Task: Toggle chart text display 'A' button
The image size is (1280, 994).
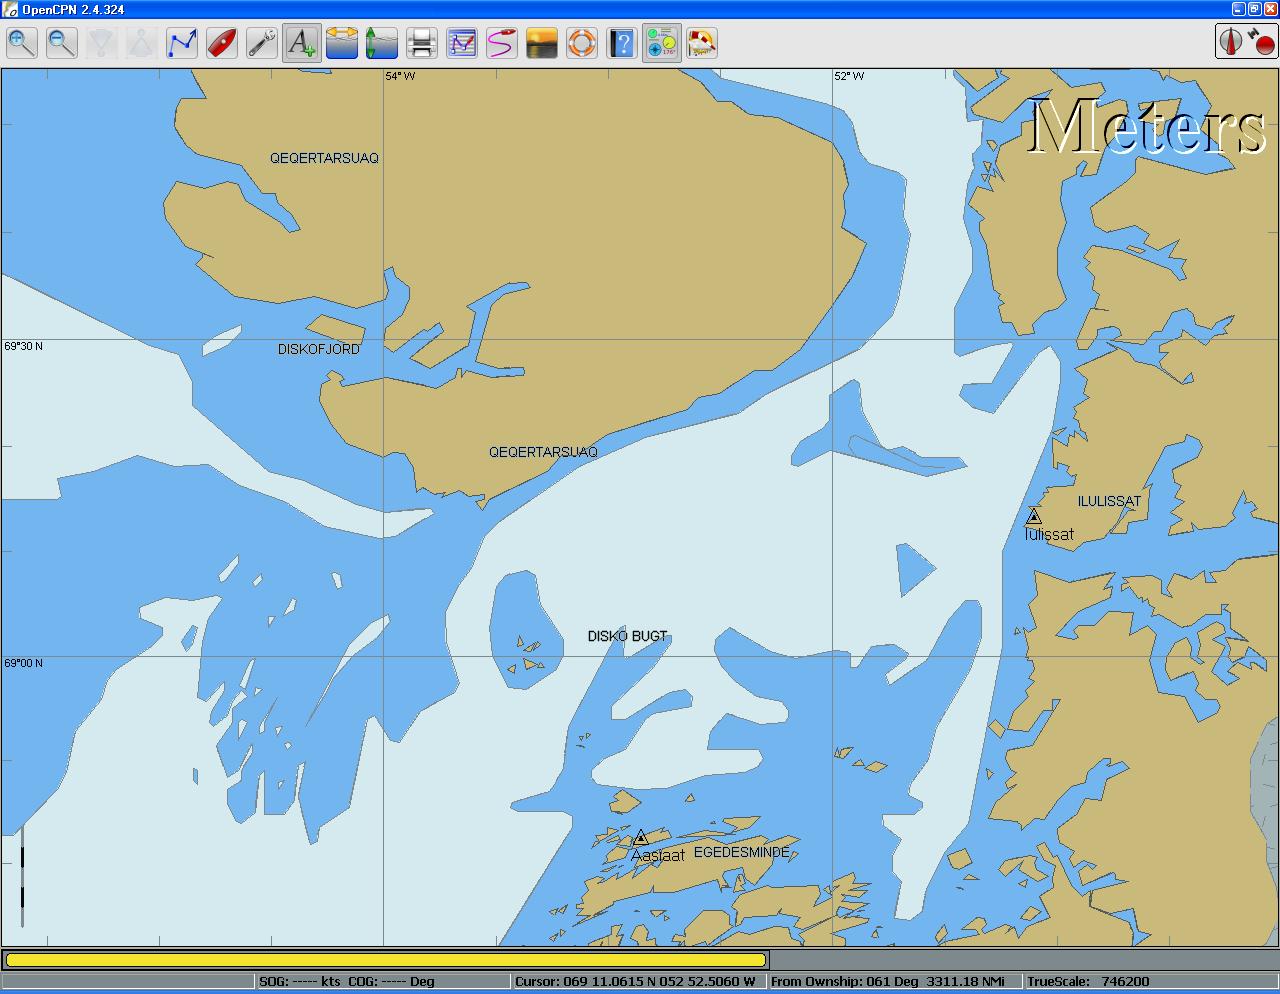Action: (x=301, y=43)
